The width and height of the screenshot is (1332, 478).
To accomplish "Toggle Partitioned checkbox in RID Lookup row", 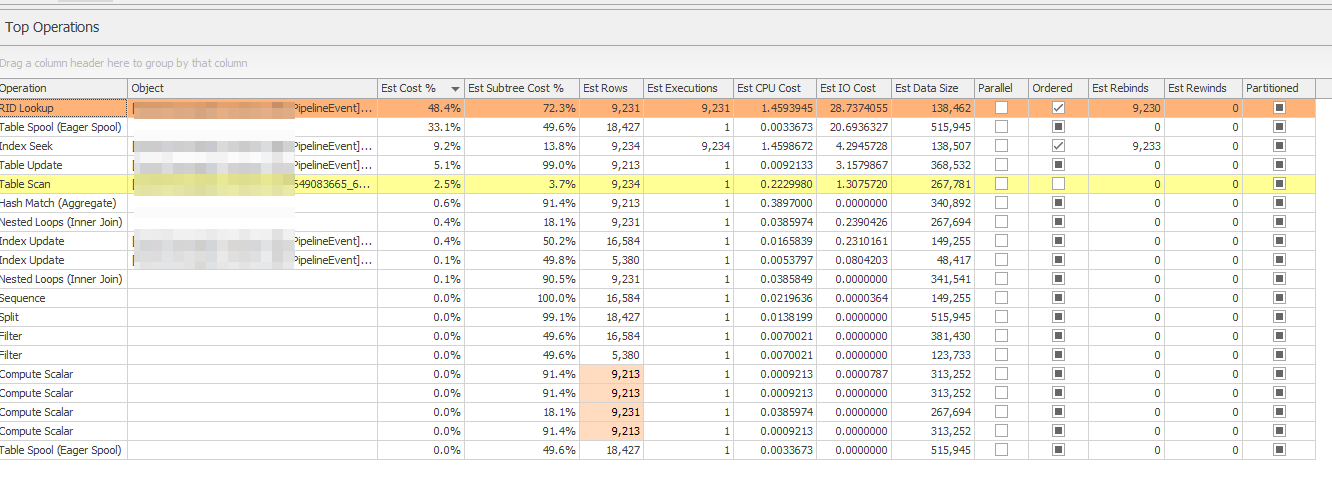I will [x=1279, y=108].
